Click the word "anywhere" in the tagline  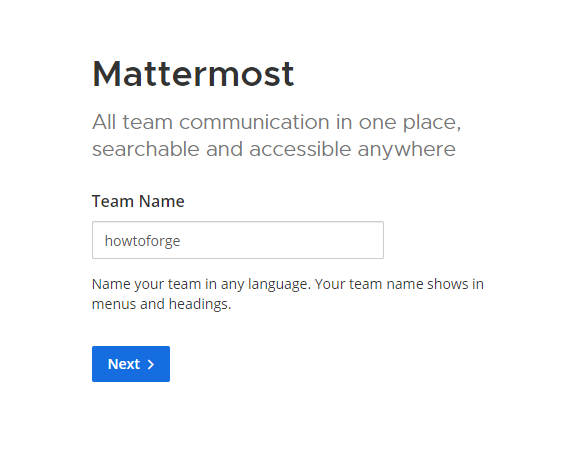click(407, 150)
